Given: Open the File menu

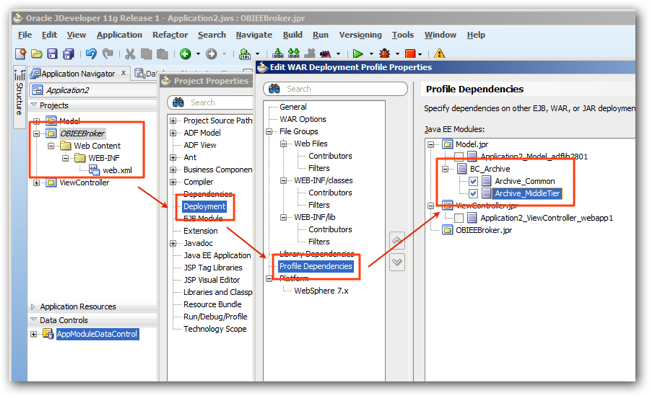Looking at the screenshot, I should point(25,35).
